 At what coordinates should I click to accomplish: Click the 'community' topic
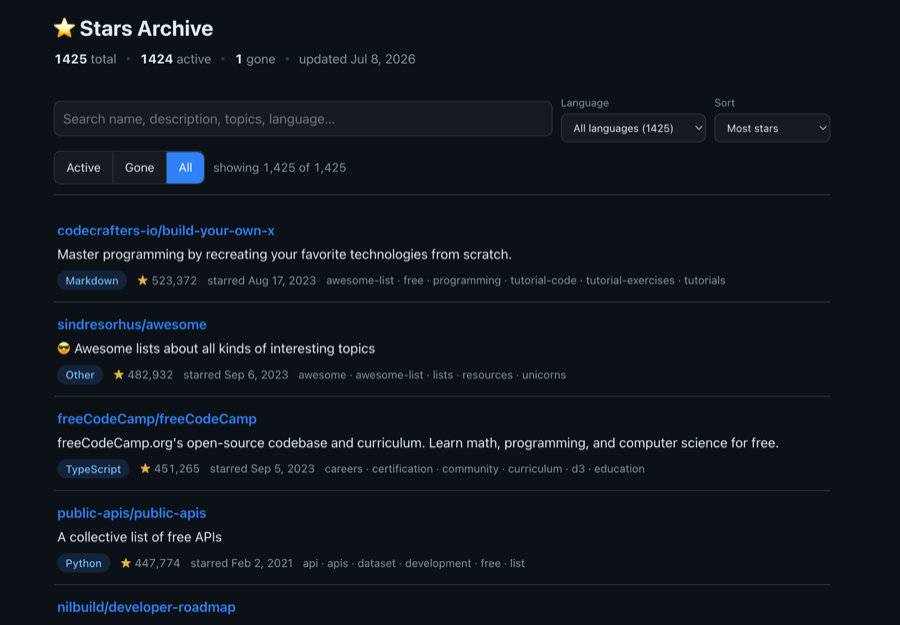click(x=470, y=468)
